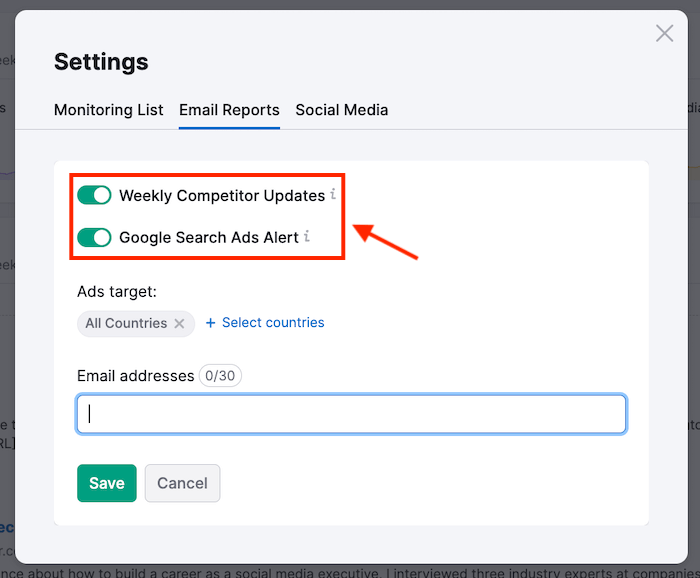
Task: Switch to the Monitoring List tab
Action: pyautogui.click(x=108, y=110)
